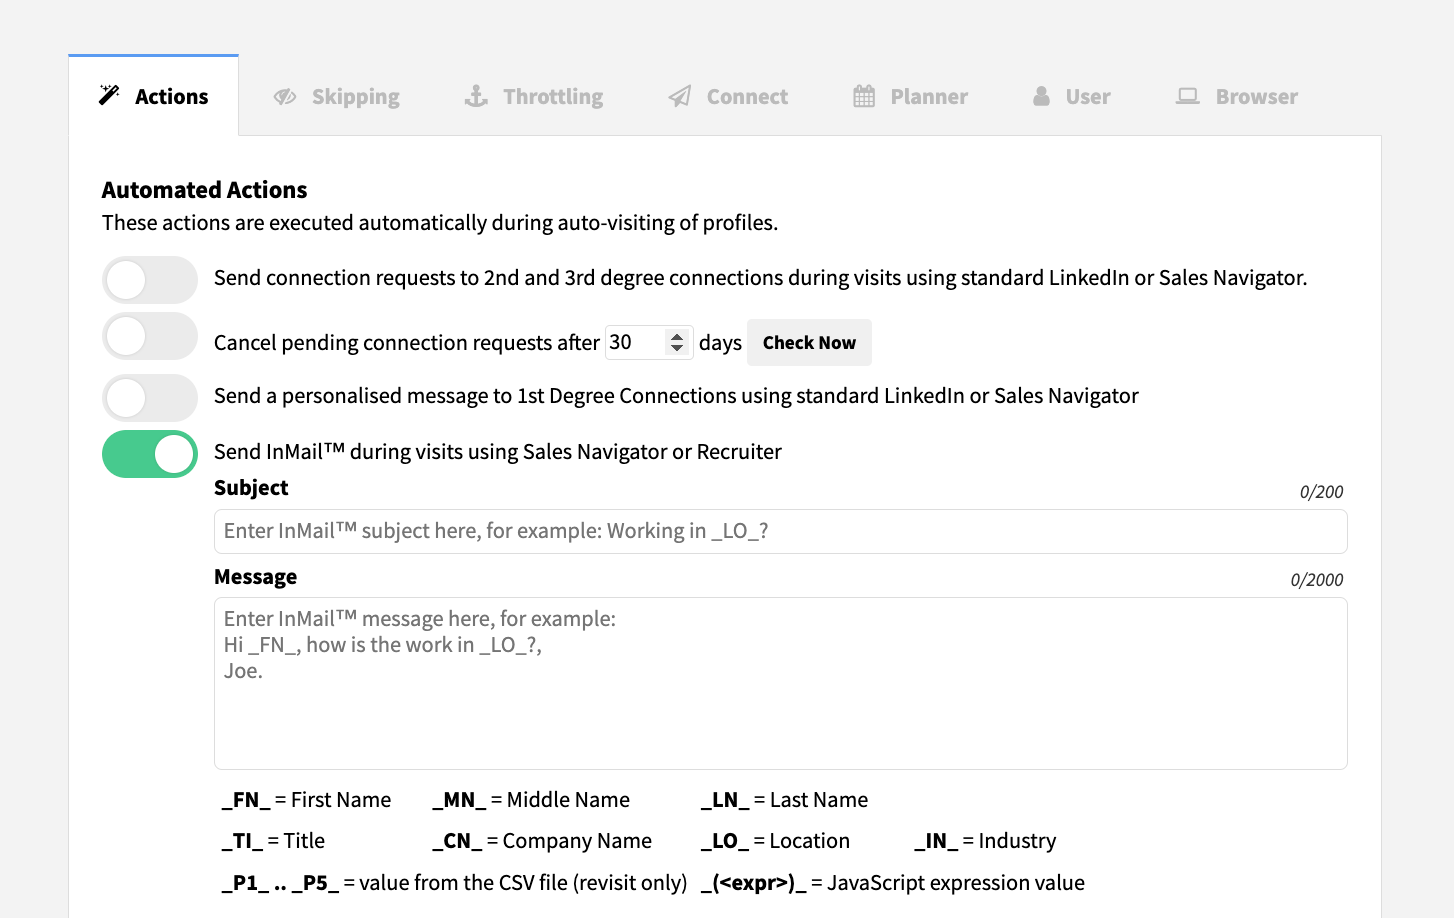Toggle cancel pending connection requests switch
The image size is (1454, 918).
[x=150, y=336]
